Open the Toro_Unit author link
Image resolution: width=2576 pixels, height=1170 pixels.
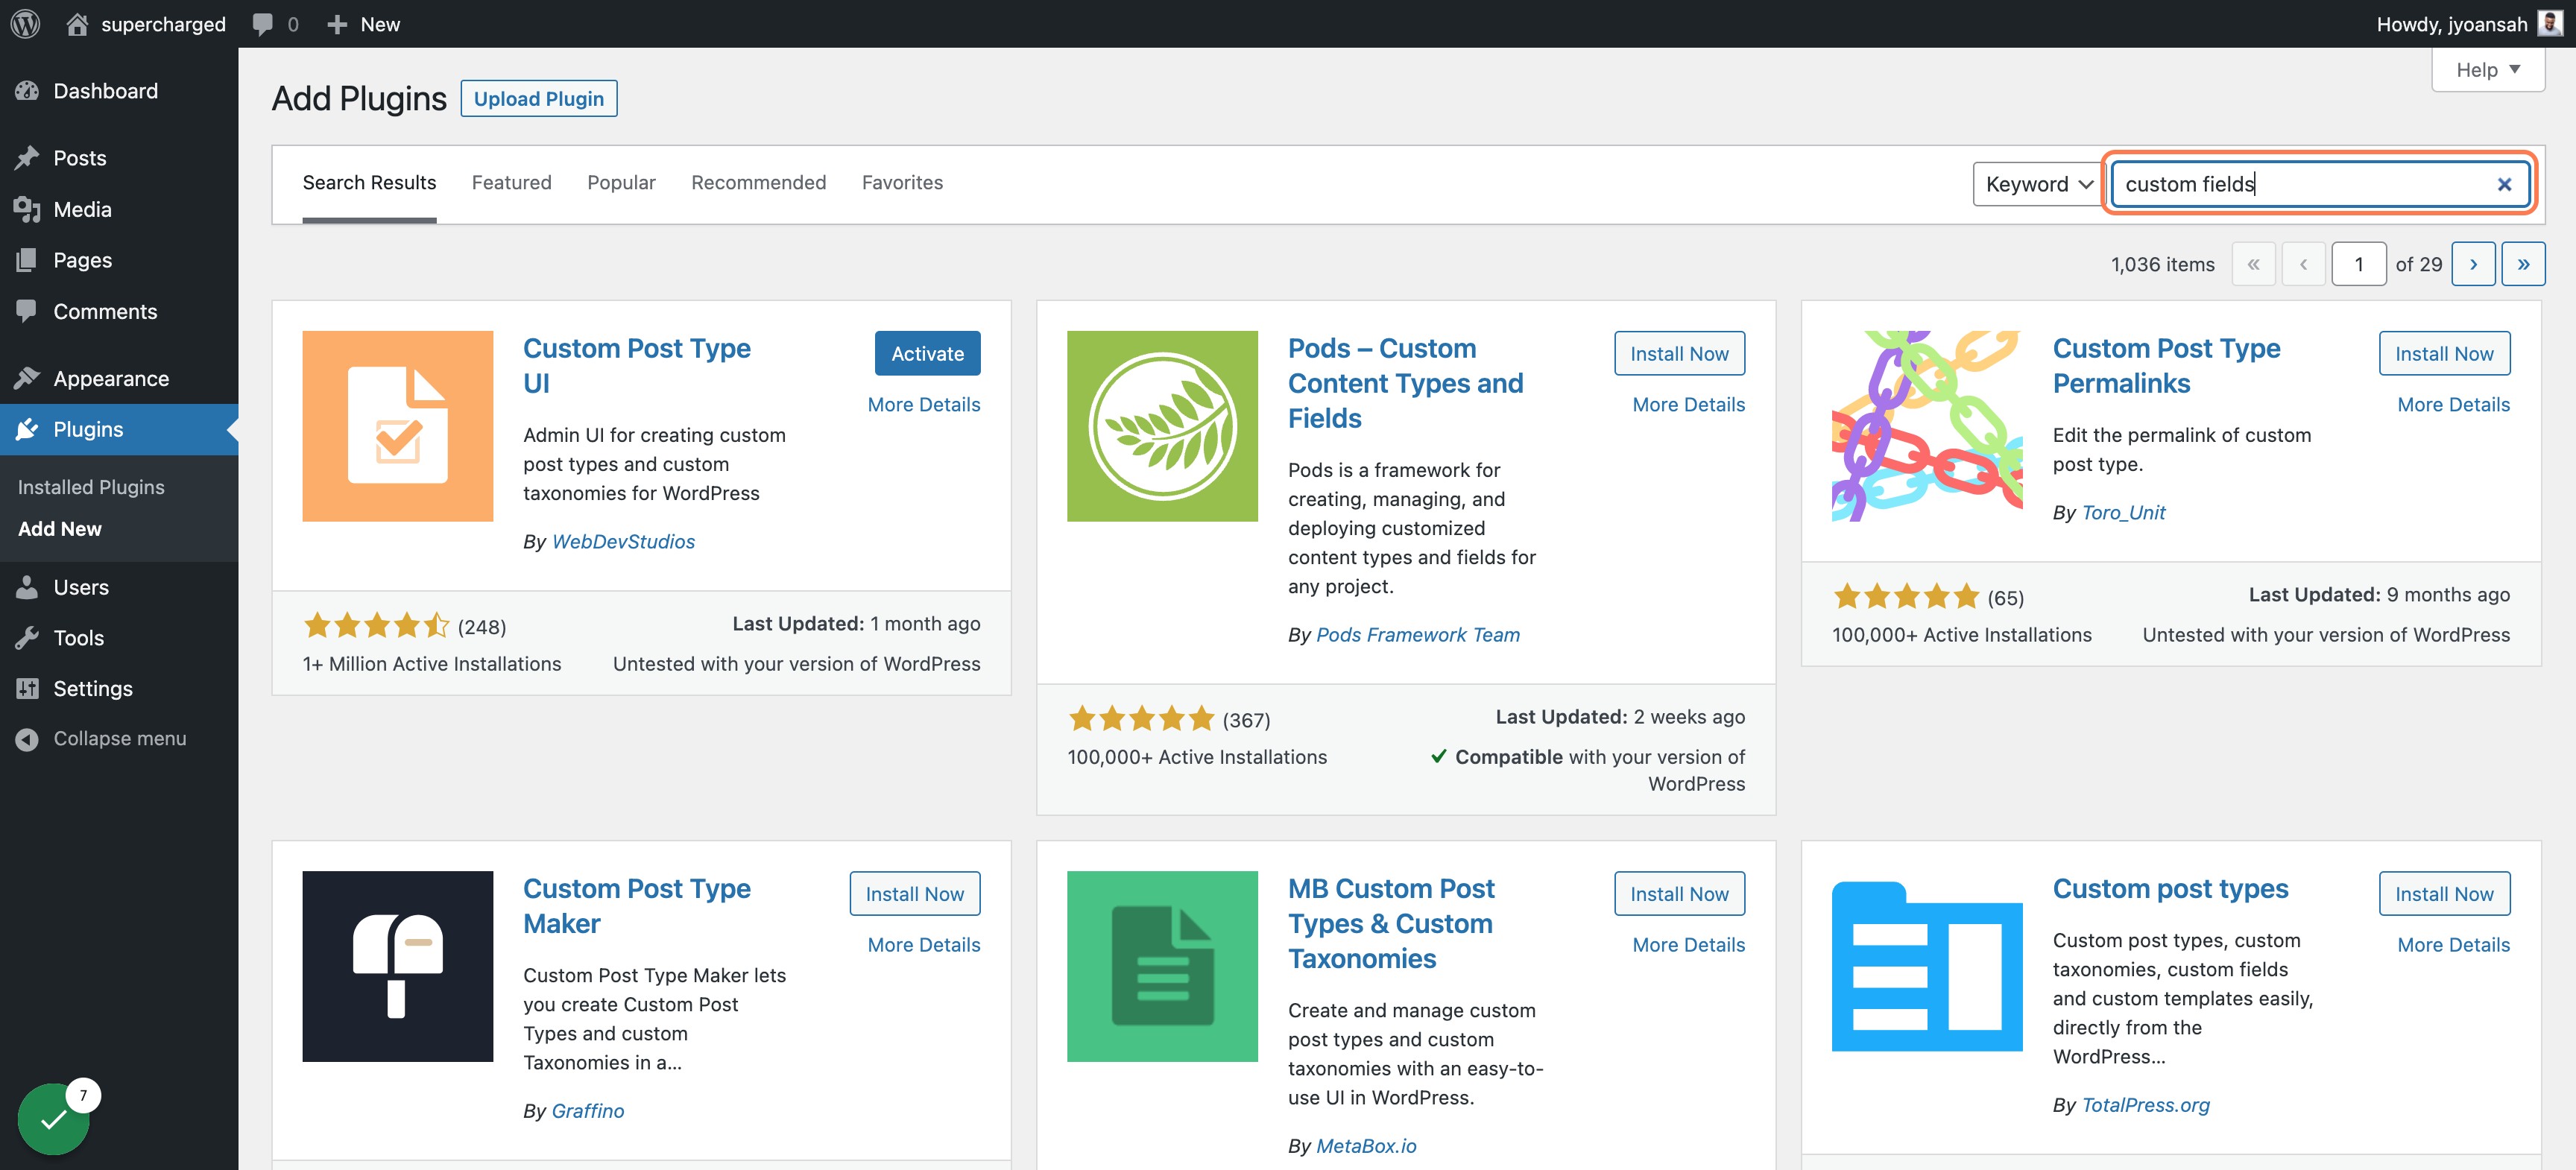click(x=2123, y=512)
